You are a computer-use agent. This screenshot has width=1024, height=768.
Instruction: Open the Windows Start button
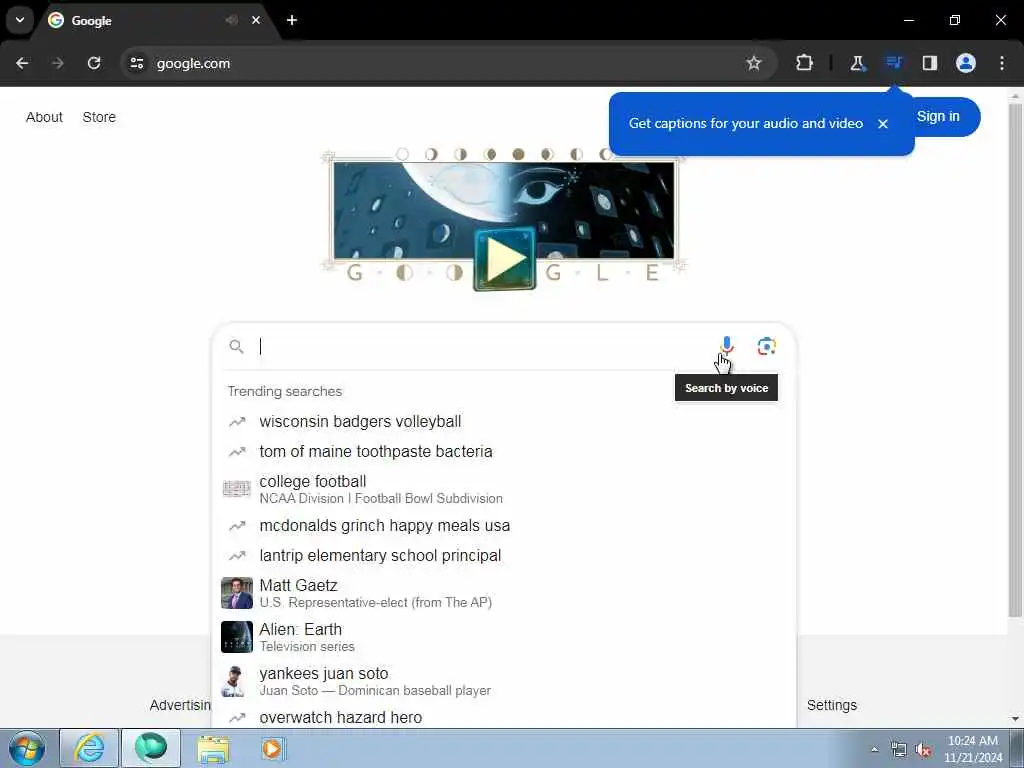27,748
